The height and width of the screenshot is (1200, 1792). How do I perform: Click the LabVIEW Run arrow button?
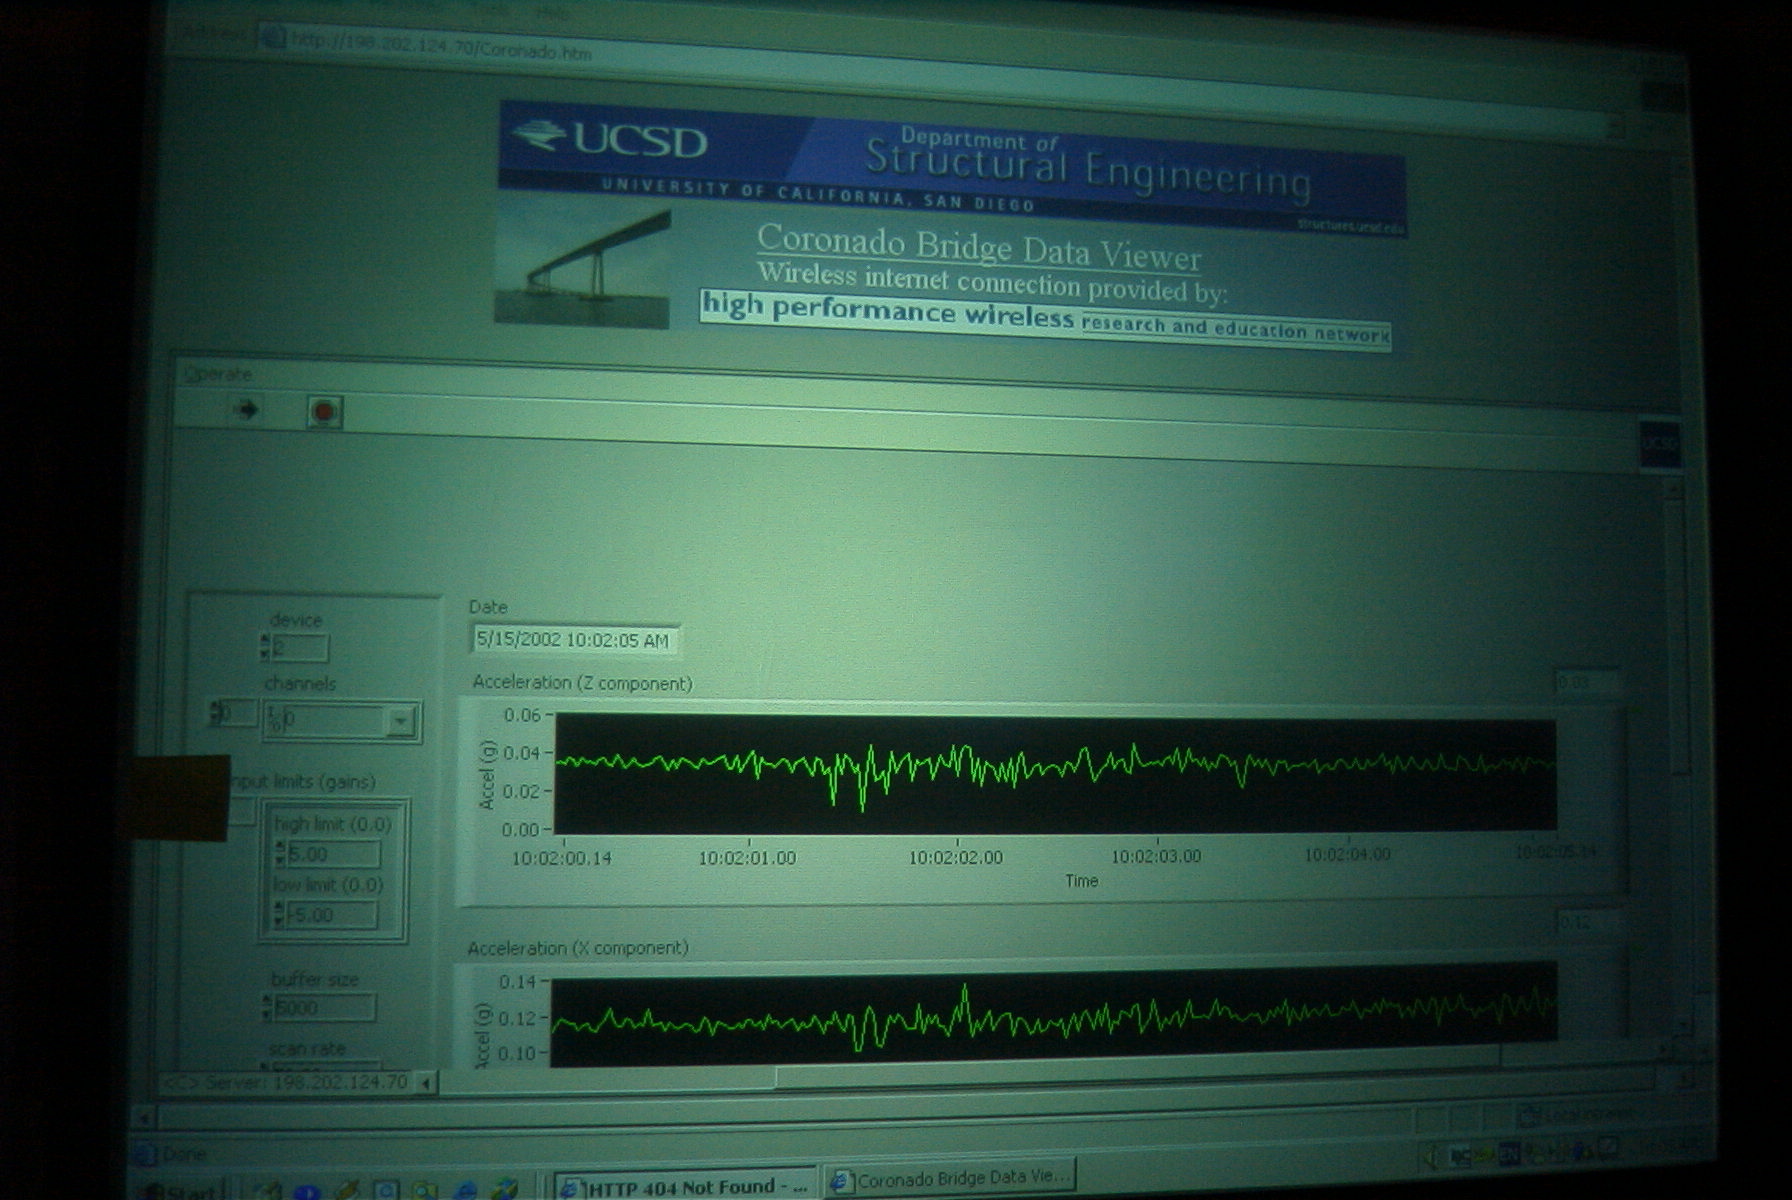pyautogui.click(x=246, y=409)
